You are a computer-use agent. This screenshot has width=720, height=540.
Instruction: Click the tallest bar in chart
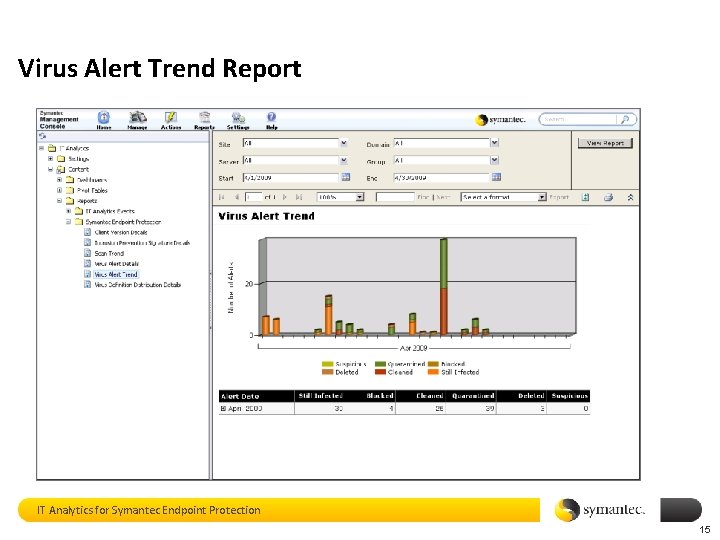[444, 286]
